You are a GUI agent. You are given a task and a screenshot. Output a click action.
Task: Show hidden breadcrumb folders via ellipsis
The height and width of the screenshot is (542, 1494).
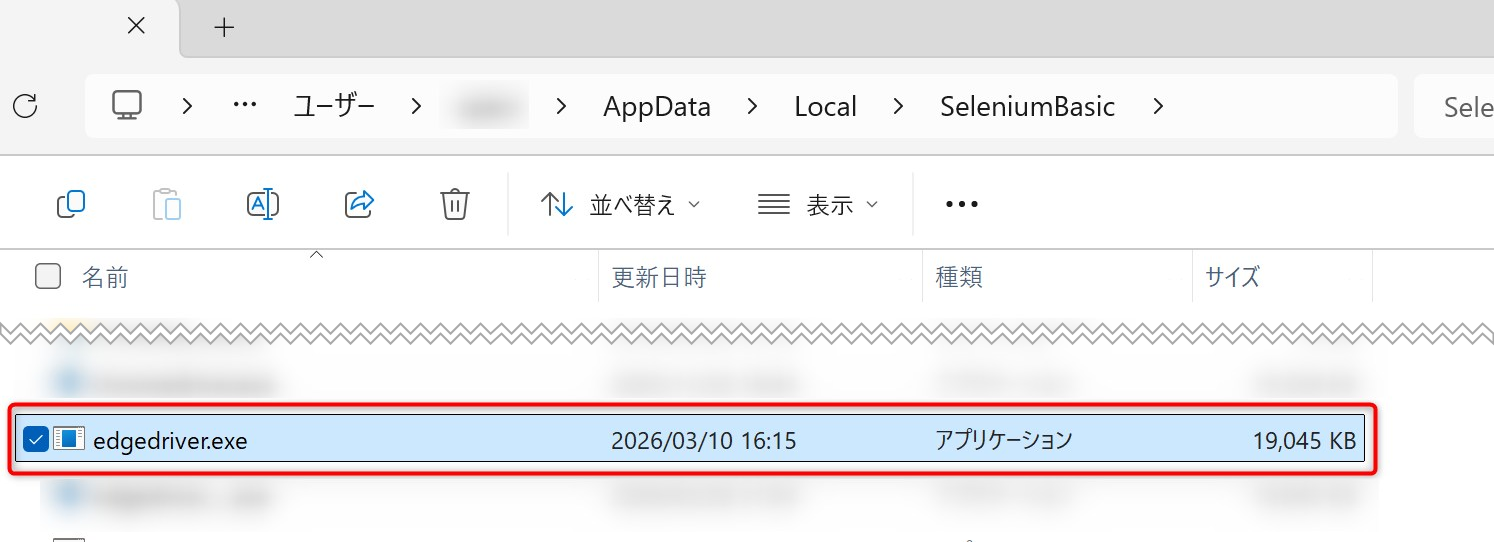tap(245, 106)
